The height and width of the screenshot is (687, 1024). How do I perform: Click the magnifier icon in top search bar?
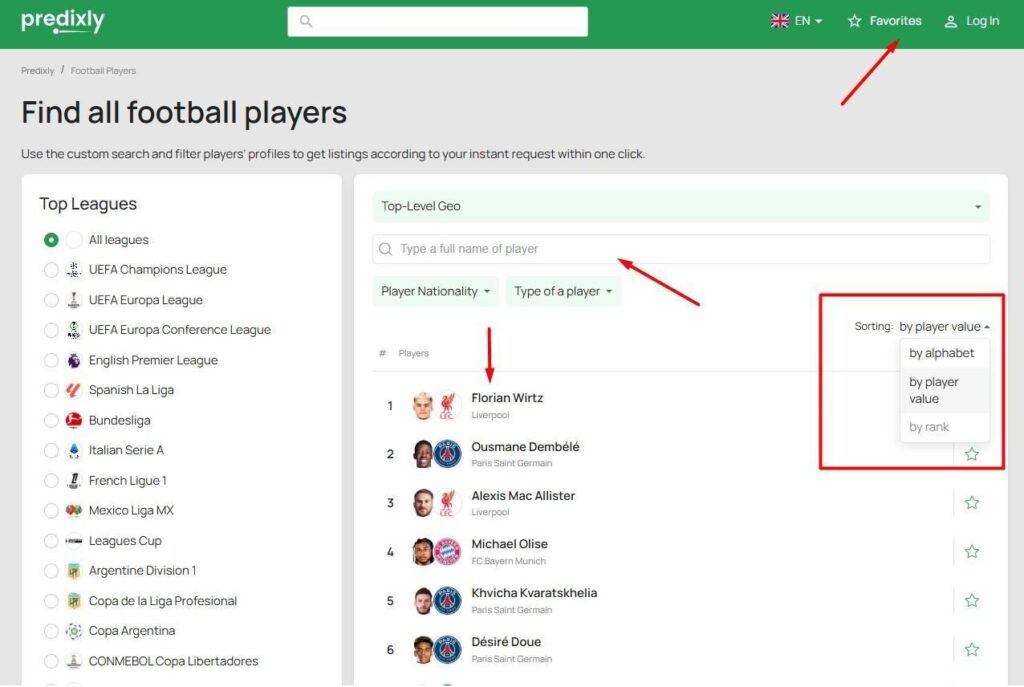point(306,21)
